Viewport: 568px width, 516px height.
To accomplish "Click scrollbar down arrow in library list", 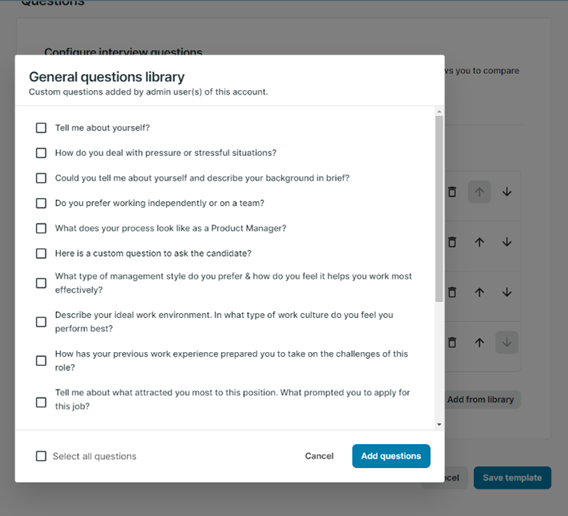I will (x=439, y=424).
